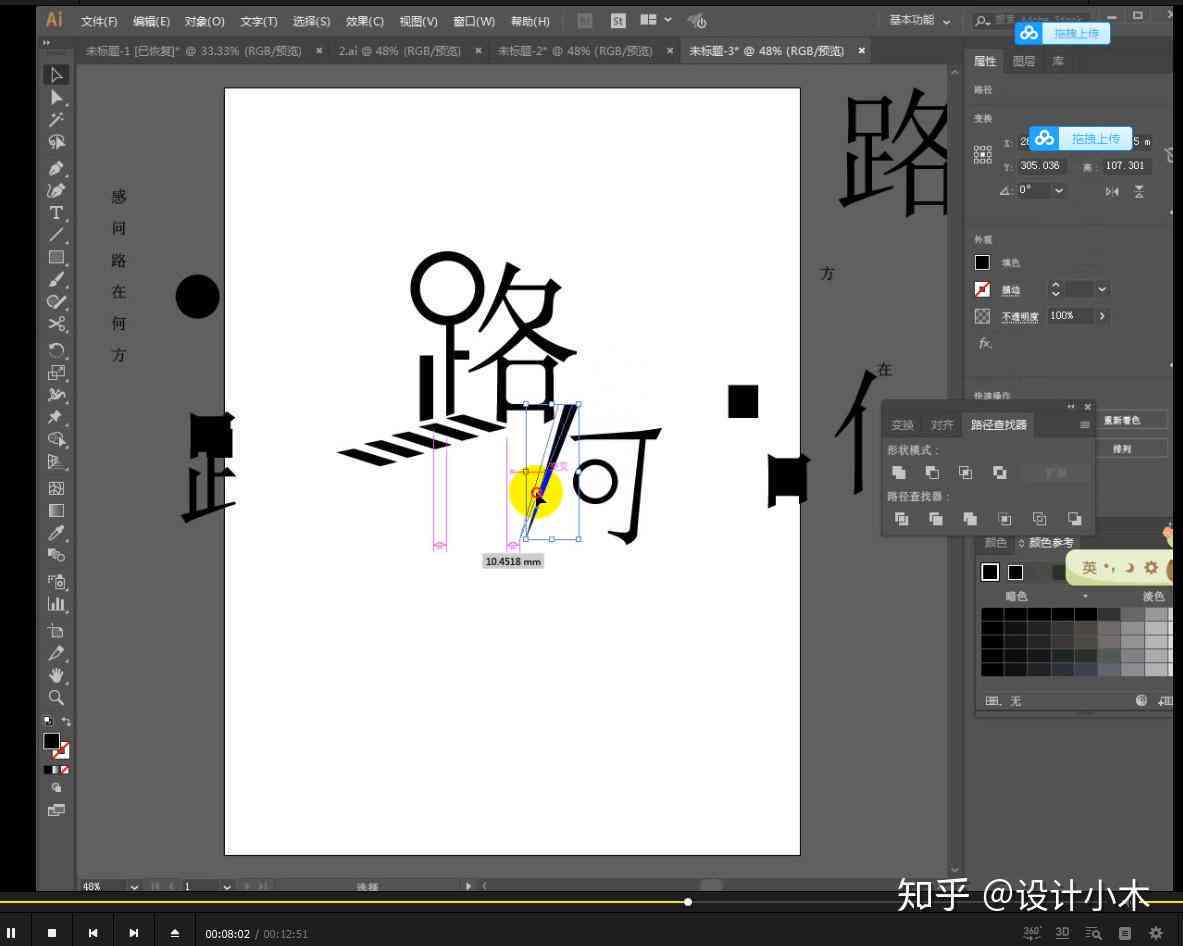Select the Pen tool
1183x946 pixels.
click(x=56, y=168)
